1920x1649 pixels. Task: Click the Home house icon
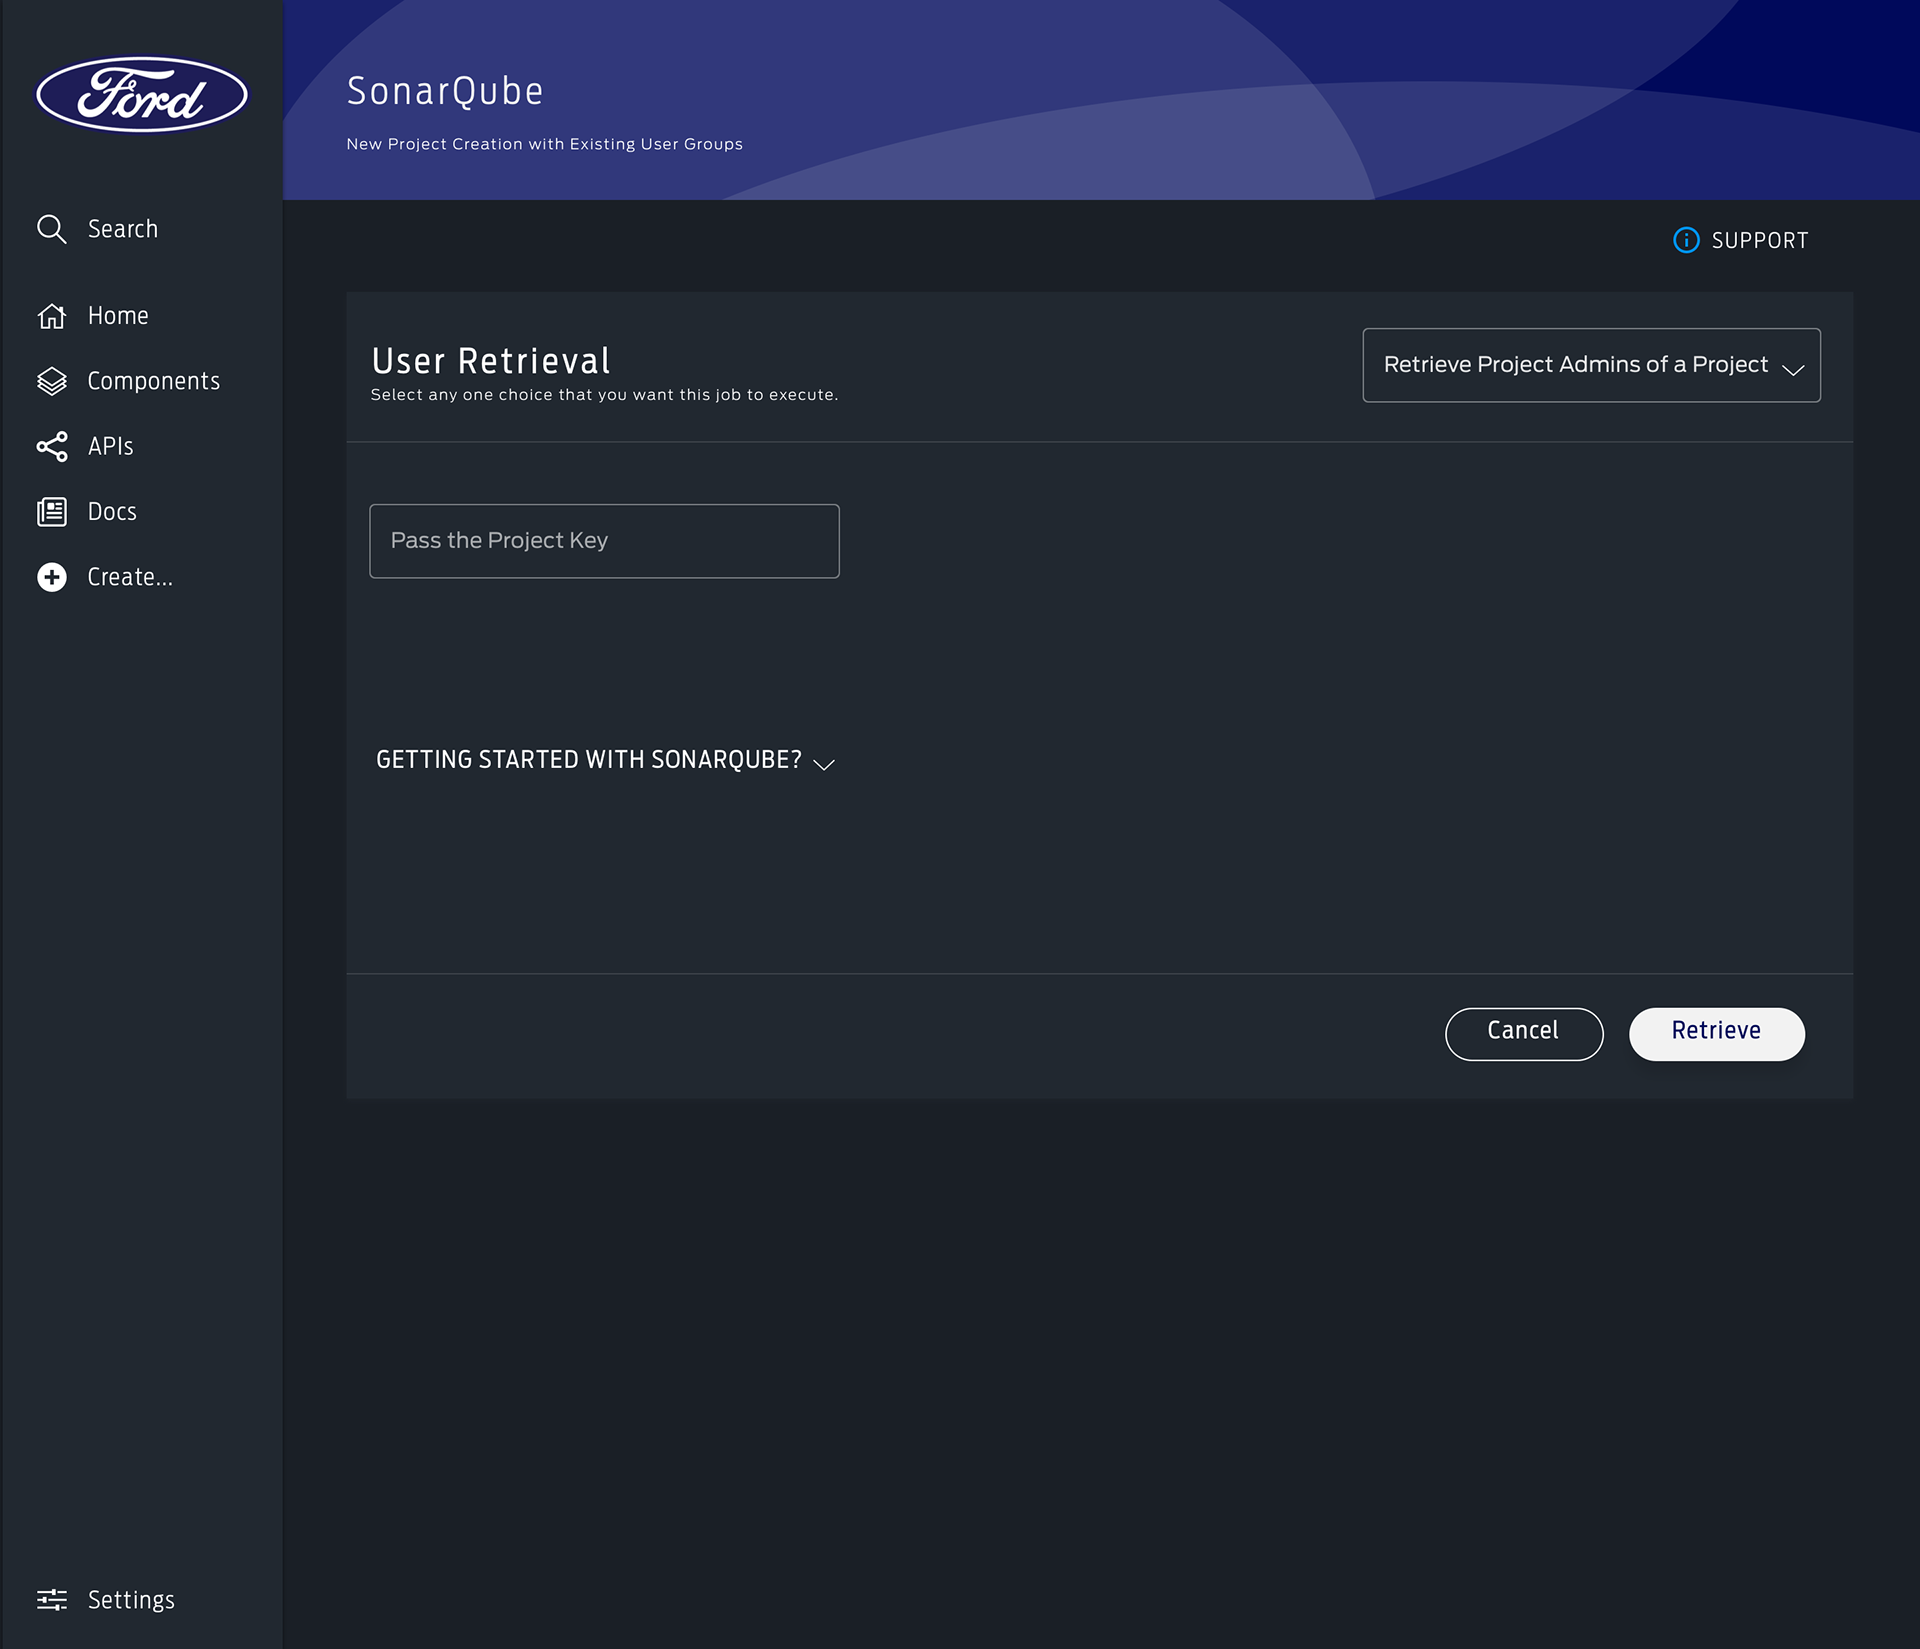tap(51, 316)
